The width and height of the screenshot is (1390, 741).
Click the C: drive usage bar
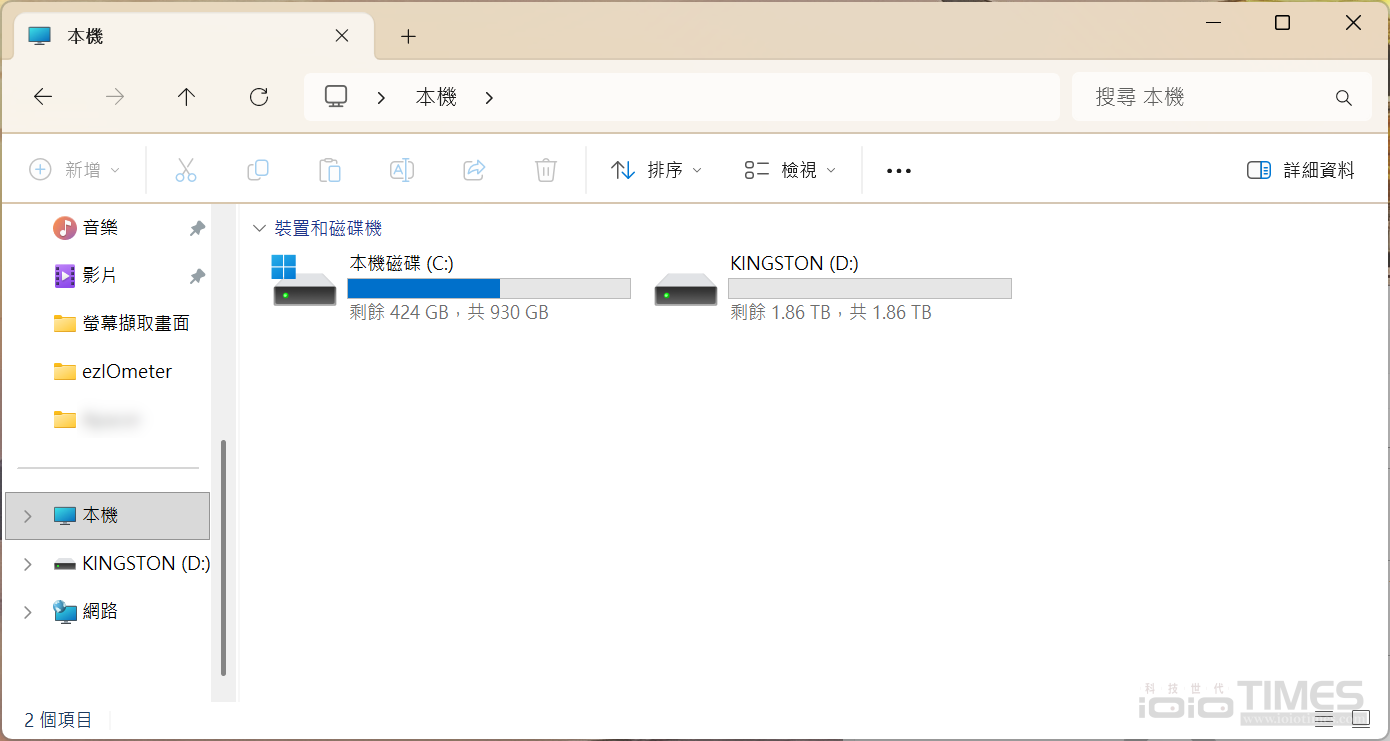pos(488,288)
